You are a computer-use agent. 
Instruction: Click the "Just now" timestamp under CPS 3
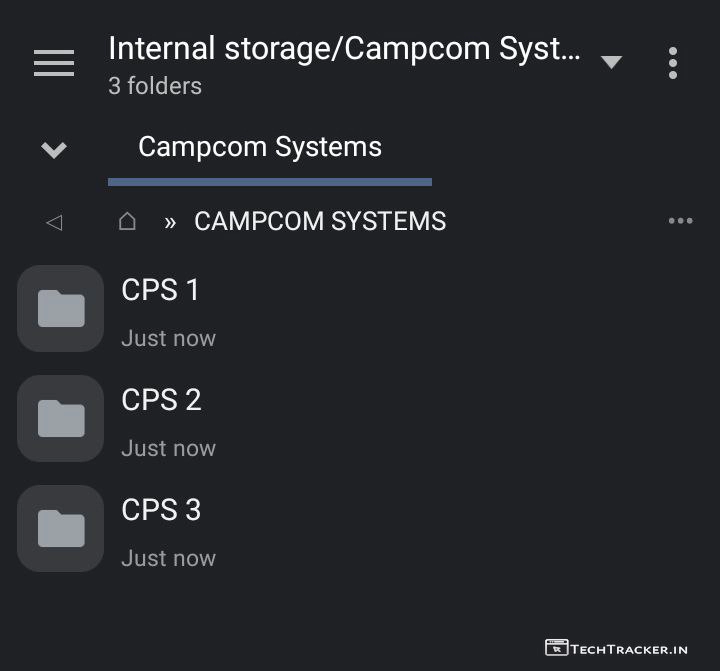168,558
